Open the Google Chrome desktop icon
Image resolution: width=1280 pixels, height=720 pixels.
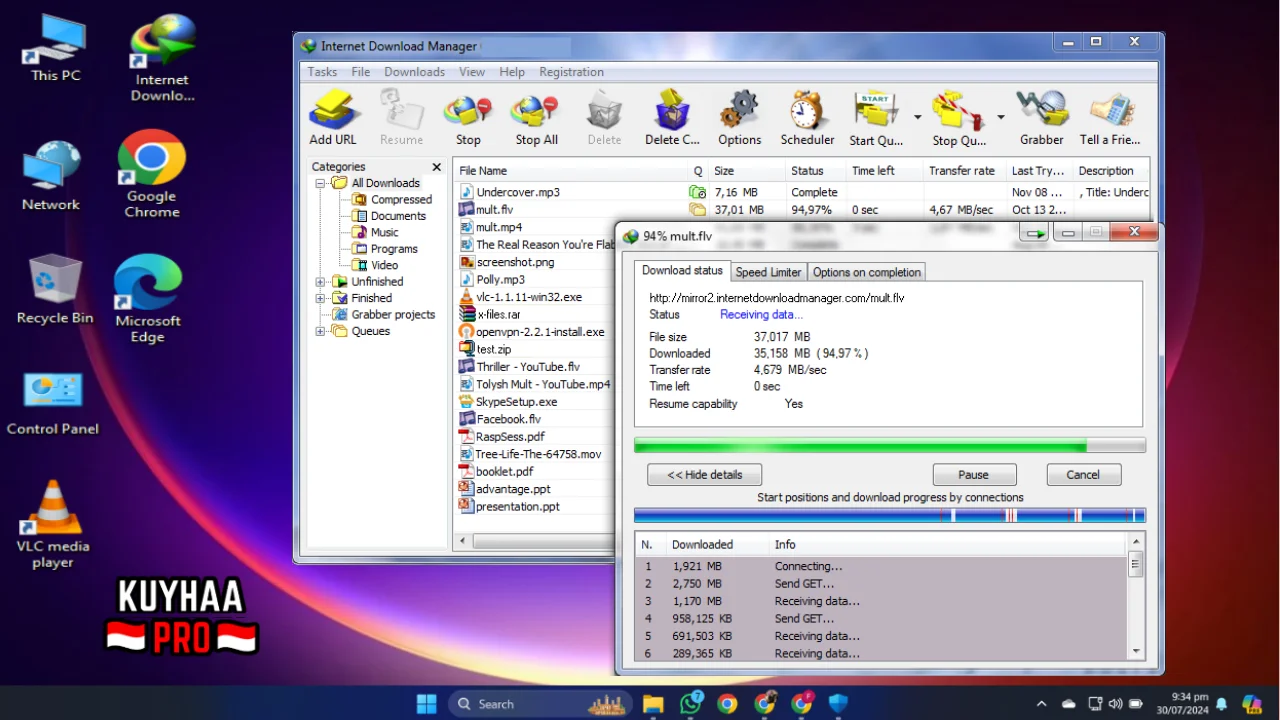pos(152,174)
